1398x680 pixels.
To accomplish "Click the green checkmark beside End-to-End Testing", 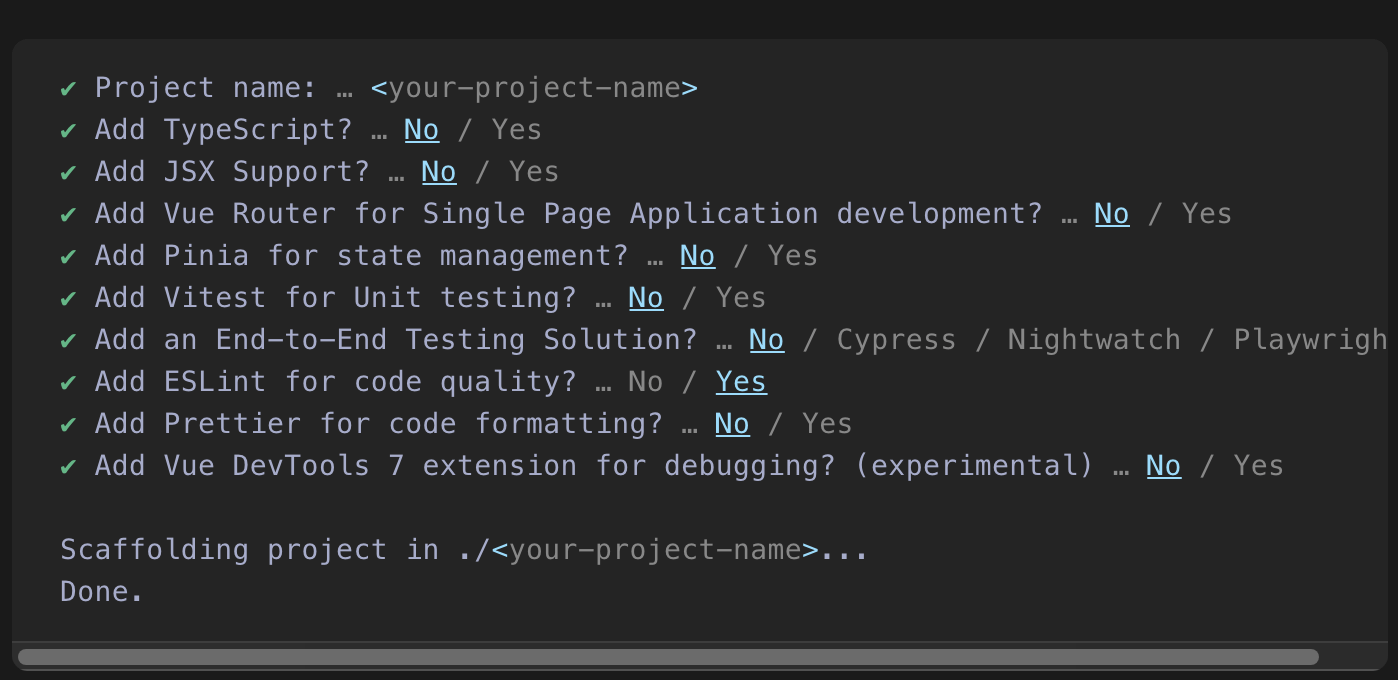I will (68, 341).
